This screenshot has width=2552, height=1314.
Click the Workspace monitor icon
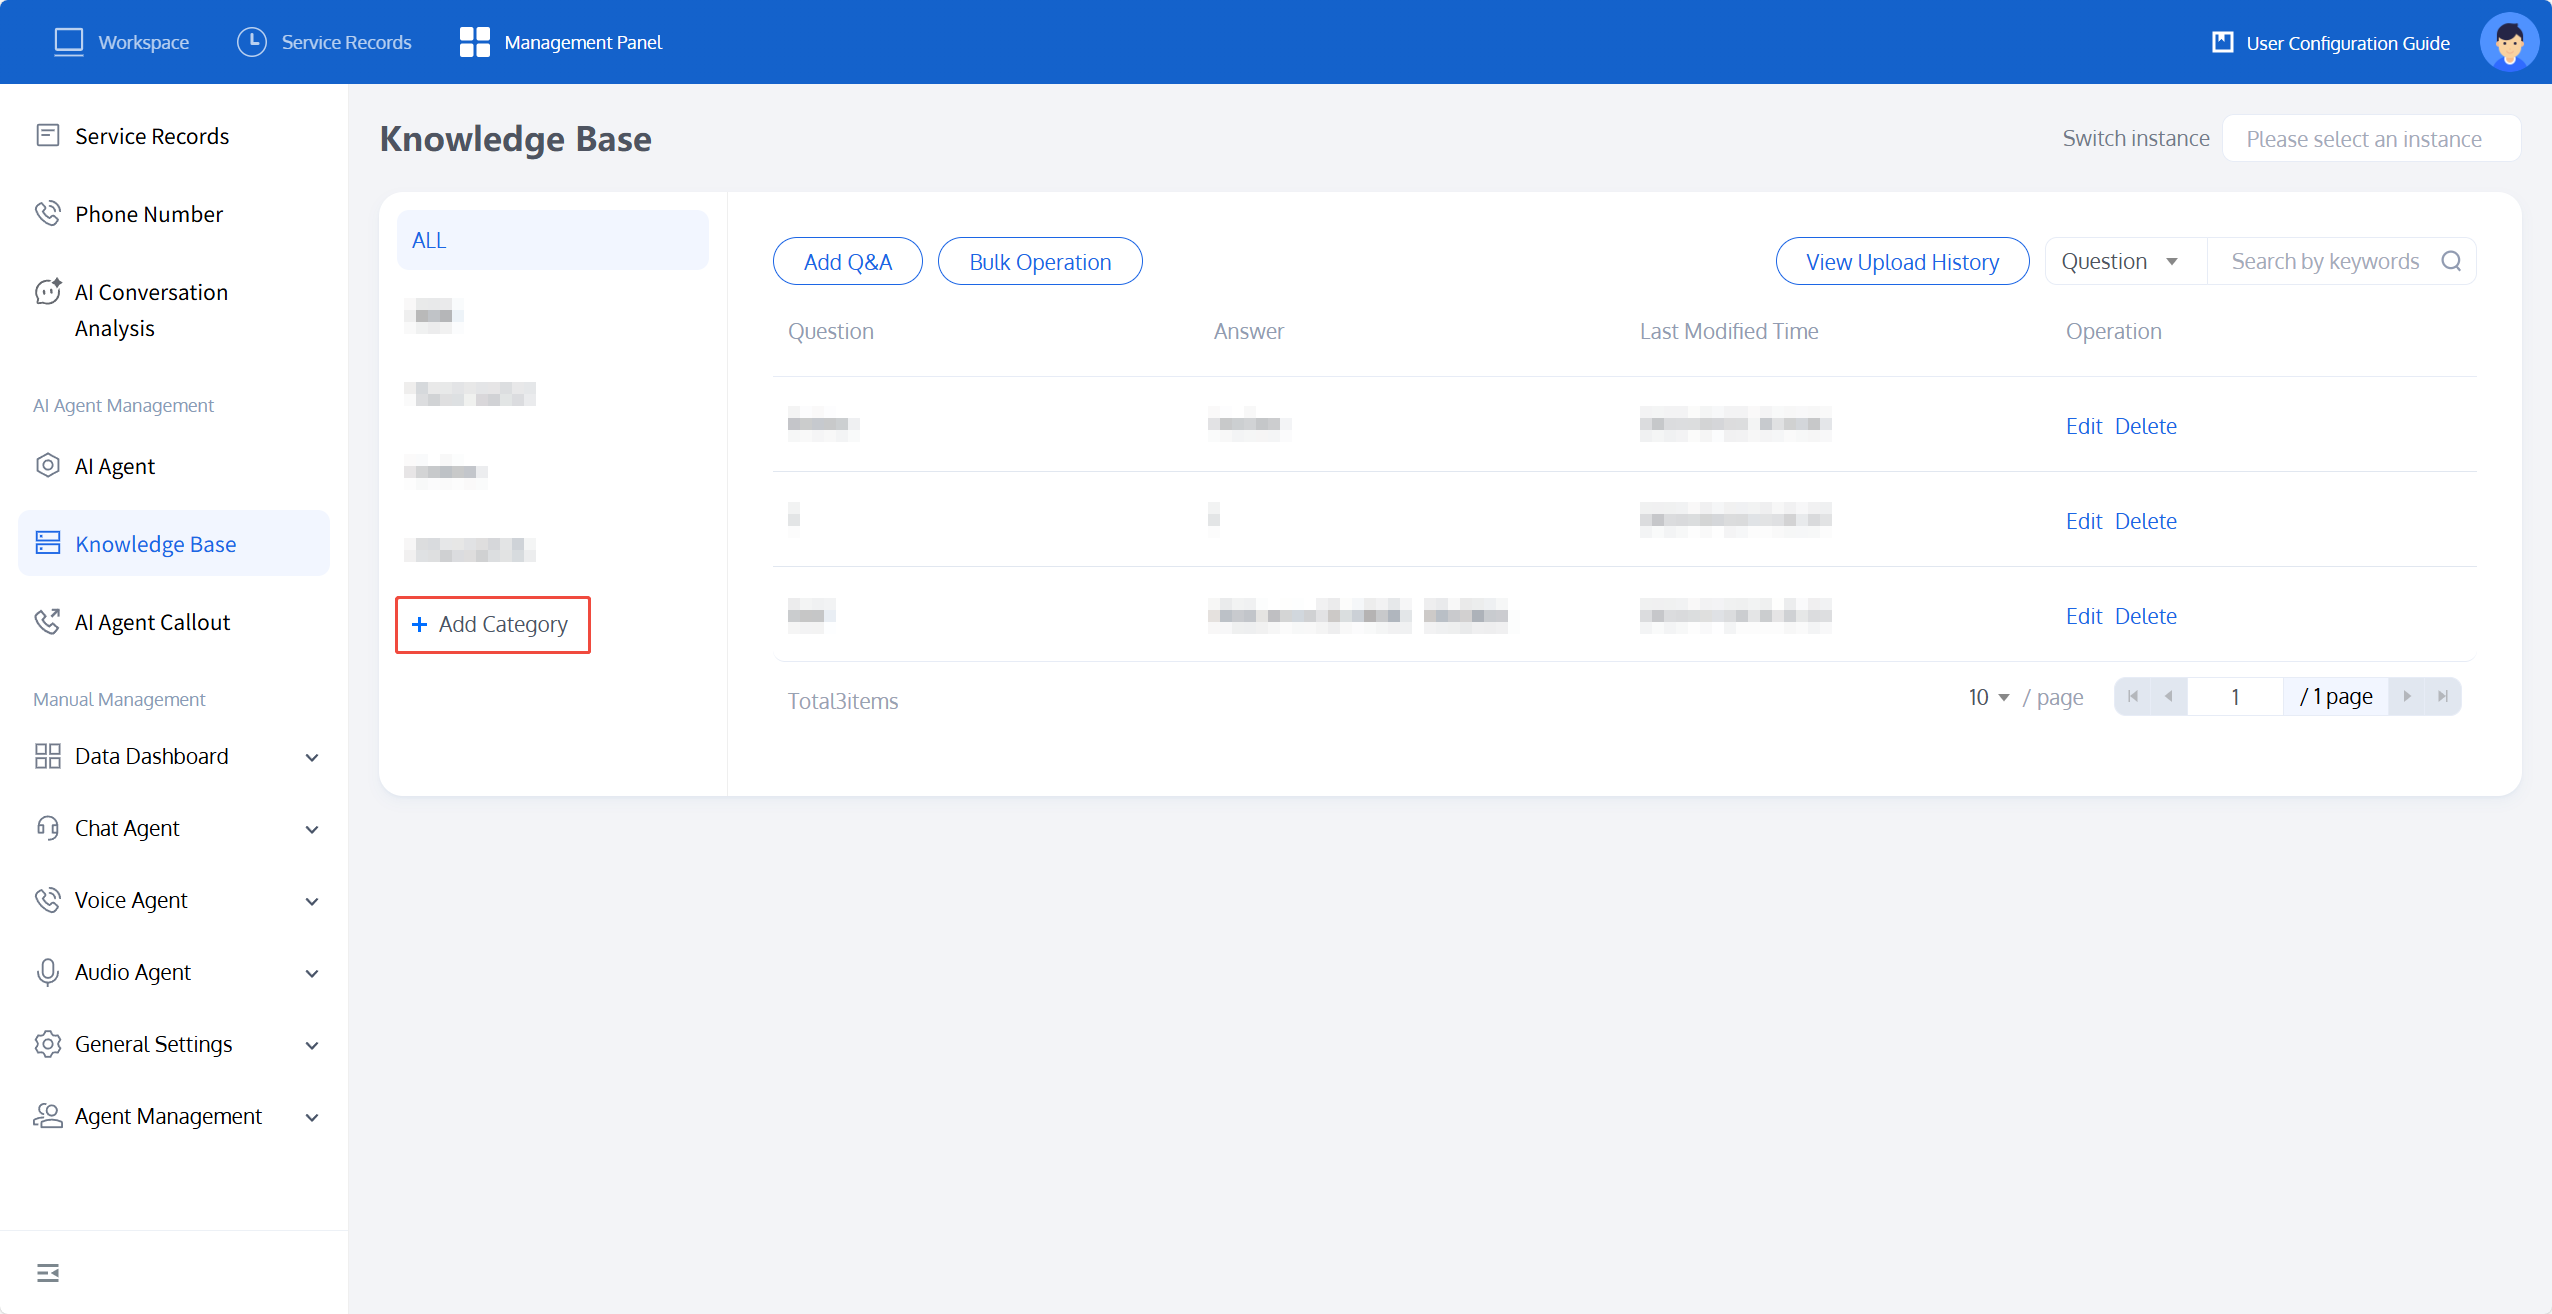click(x=69, y=42)
